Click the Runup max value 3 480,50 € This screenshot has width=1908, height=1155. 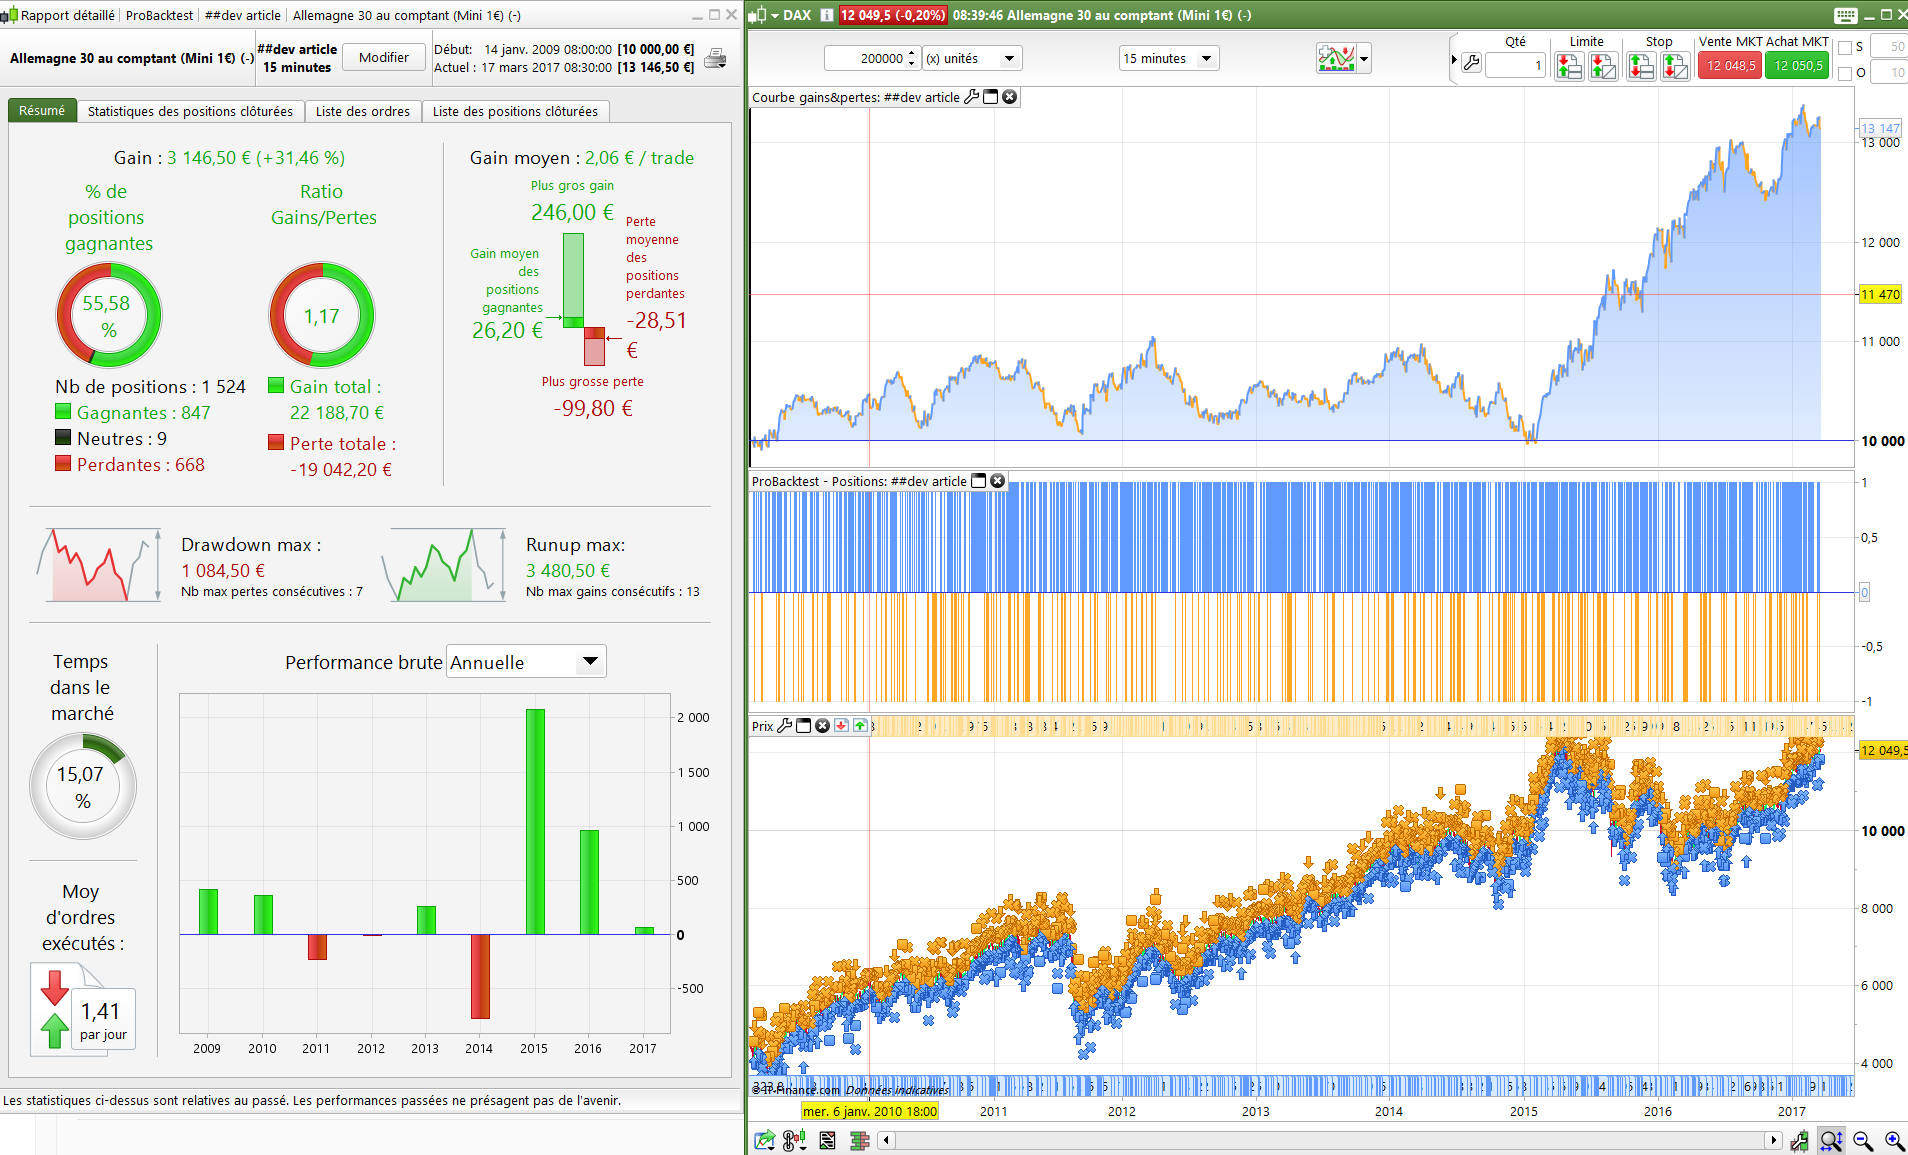[568, 571]
